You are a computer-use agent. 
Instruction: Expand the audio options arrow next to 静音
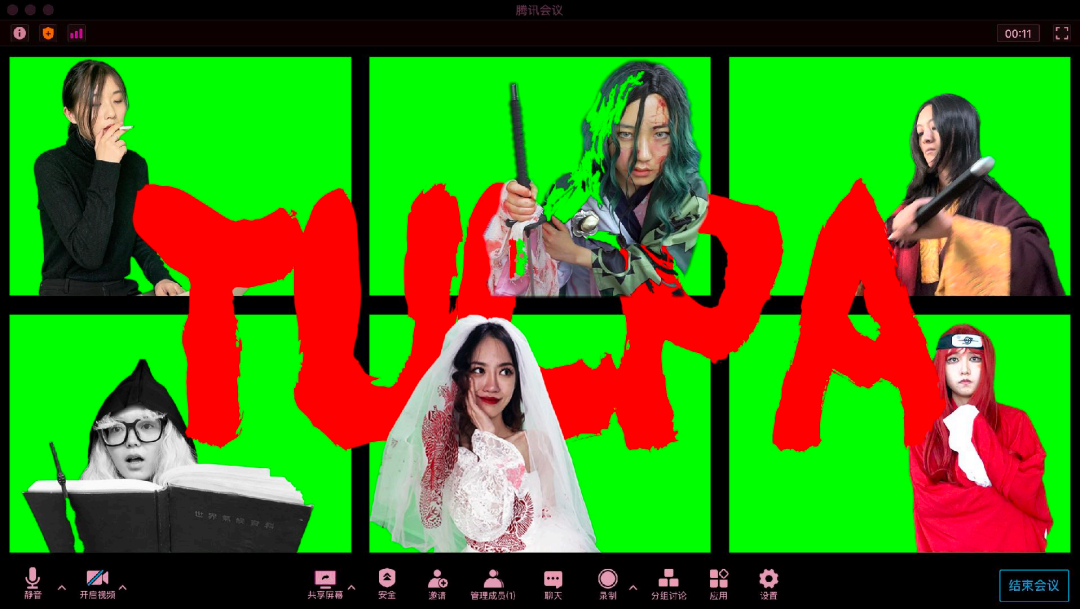coord(61,587)
